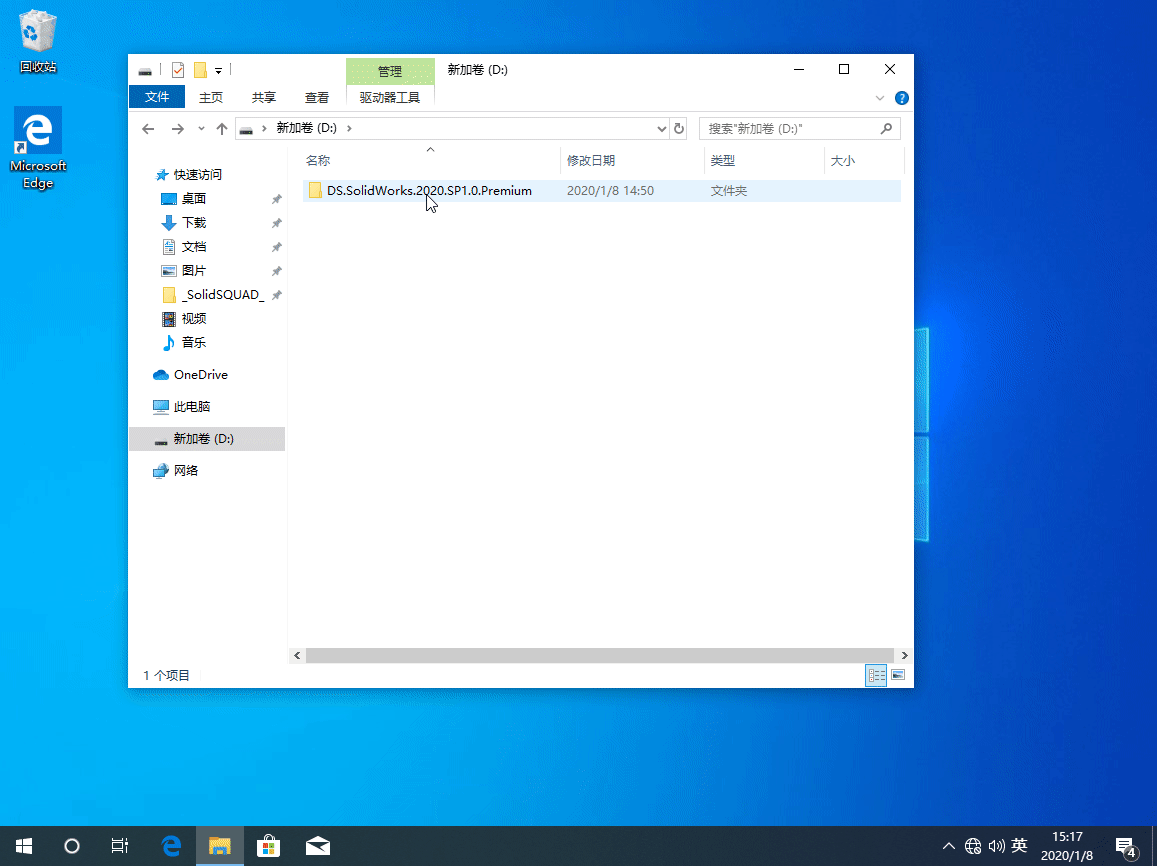Sort by the 类型 column header
This screenshot has height=866, width=1157.
[764, 160]
